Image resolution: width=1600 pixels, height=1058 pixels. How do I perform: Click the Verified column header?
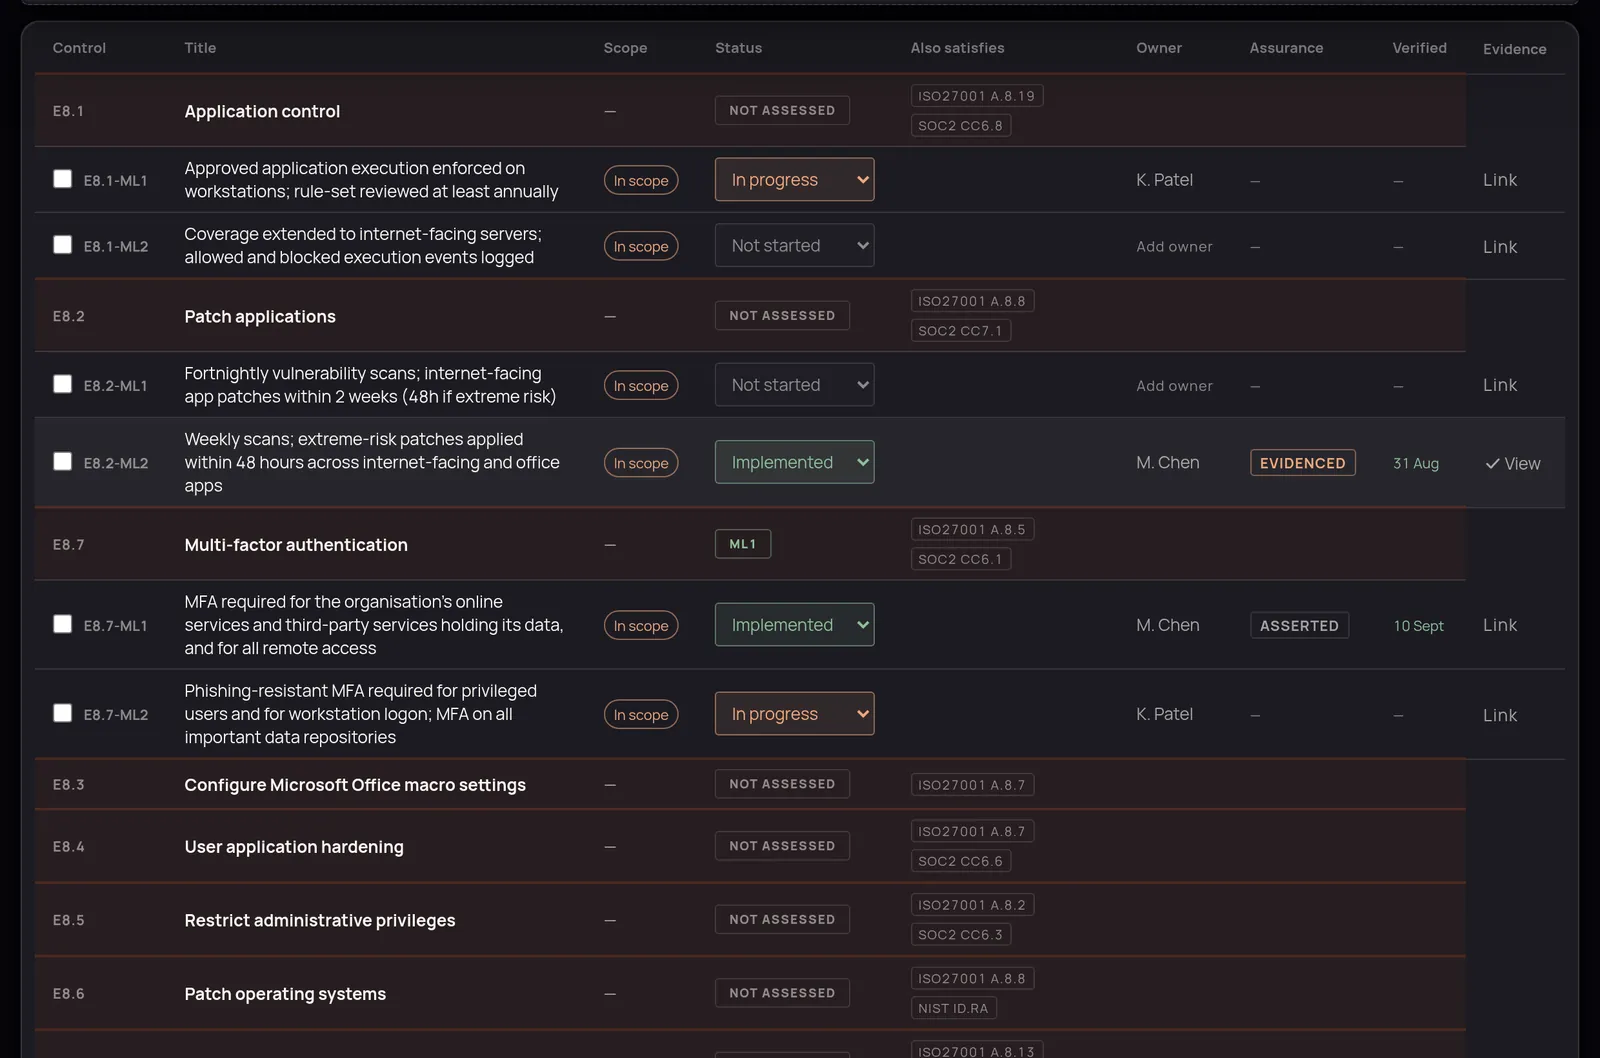(1419, 48)
